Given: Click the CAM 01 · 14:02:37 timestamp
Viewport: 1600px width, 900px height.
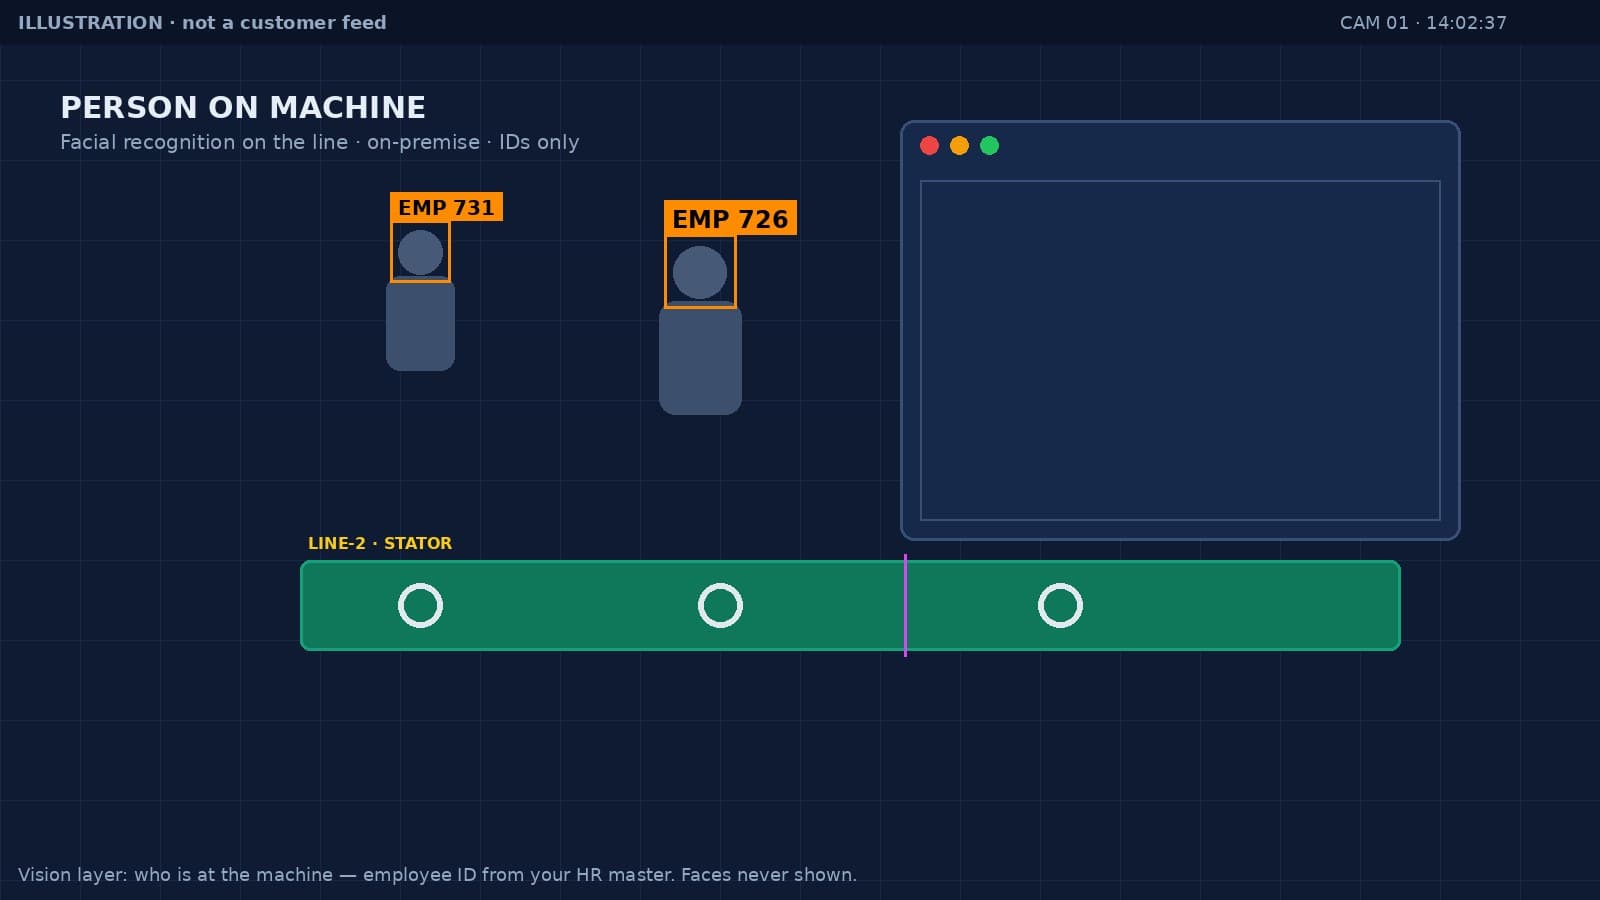Looking at the screenshot, I should (x=1423, y=22).
